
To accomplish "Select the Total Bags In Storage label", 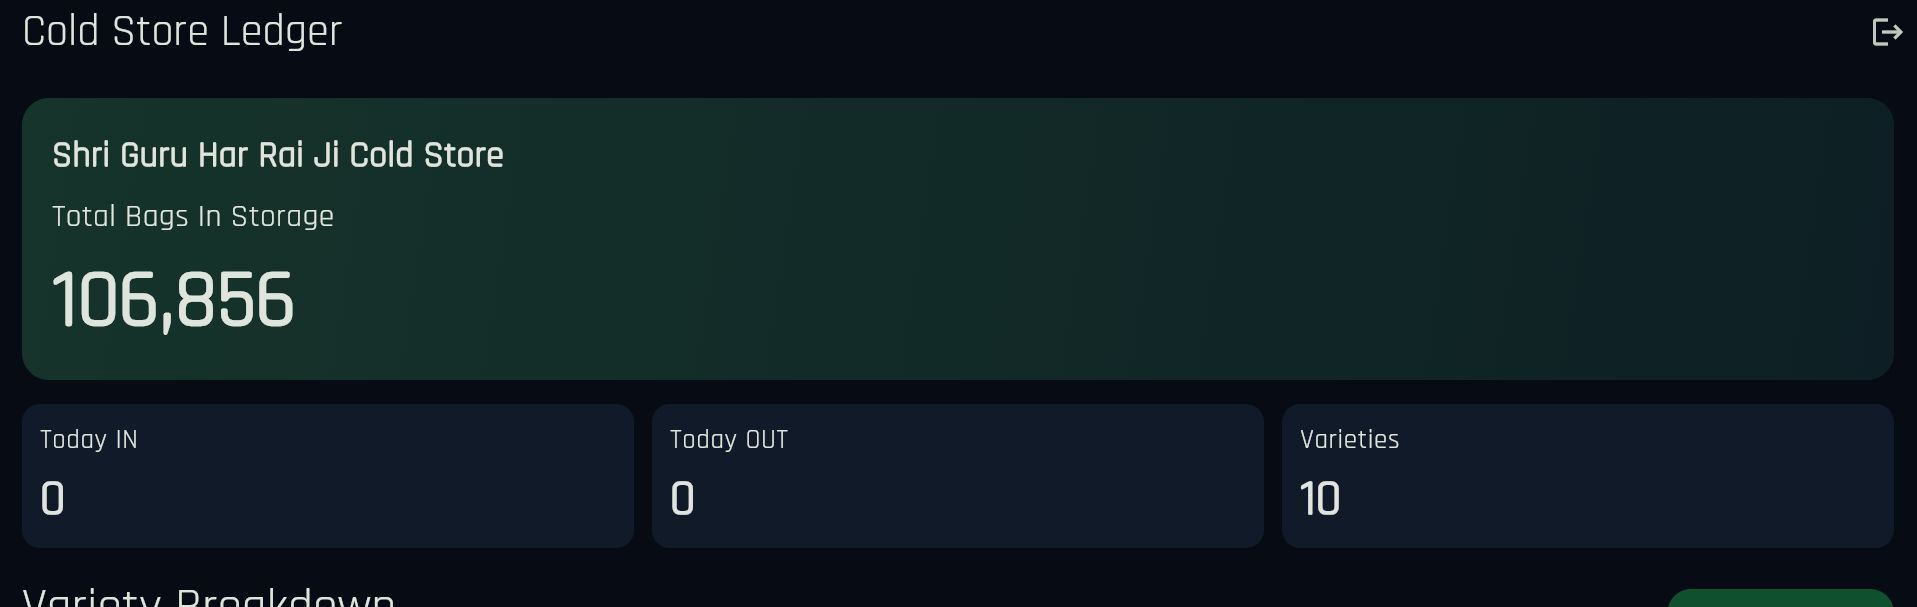I will point(193,216).
